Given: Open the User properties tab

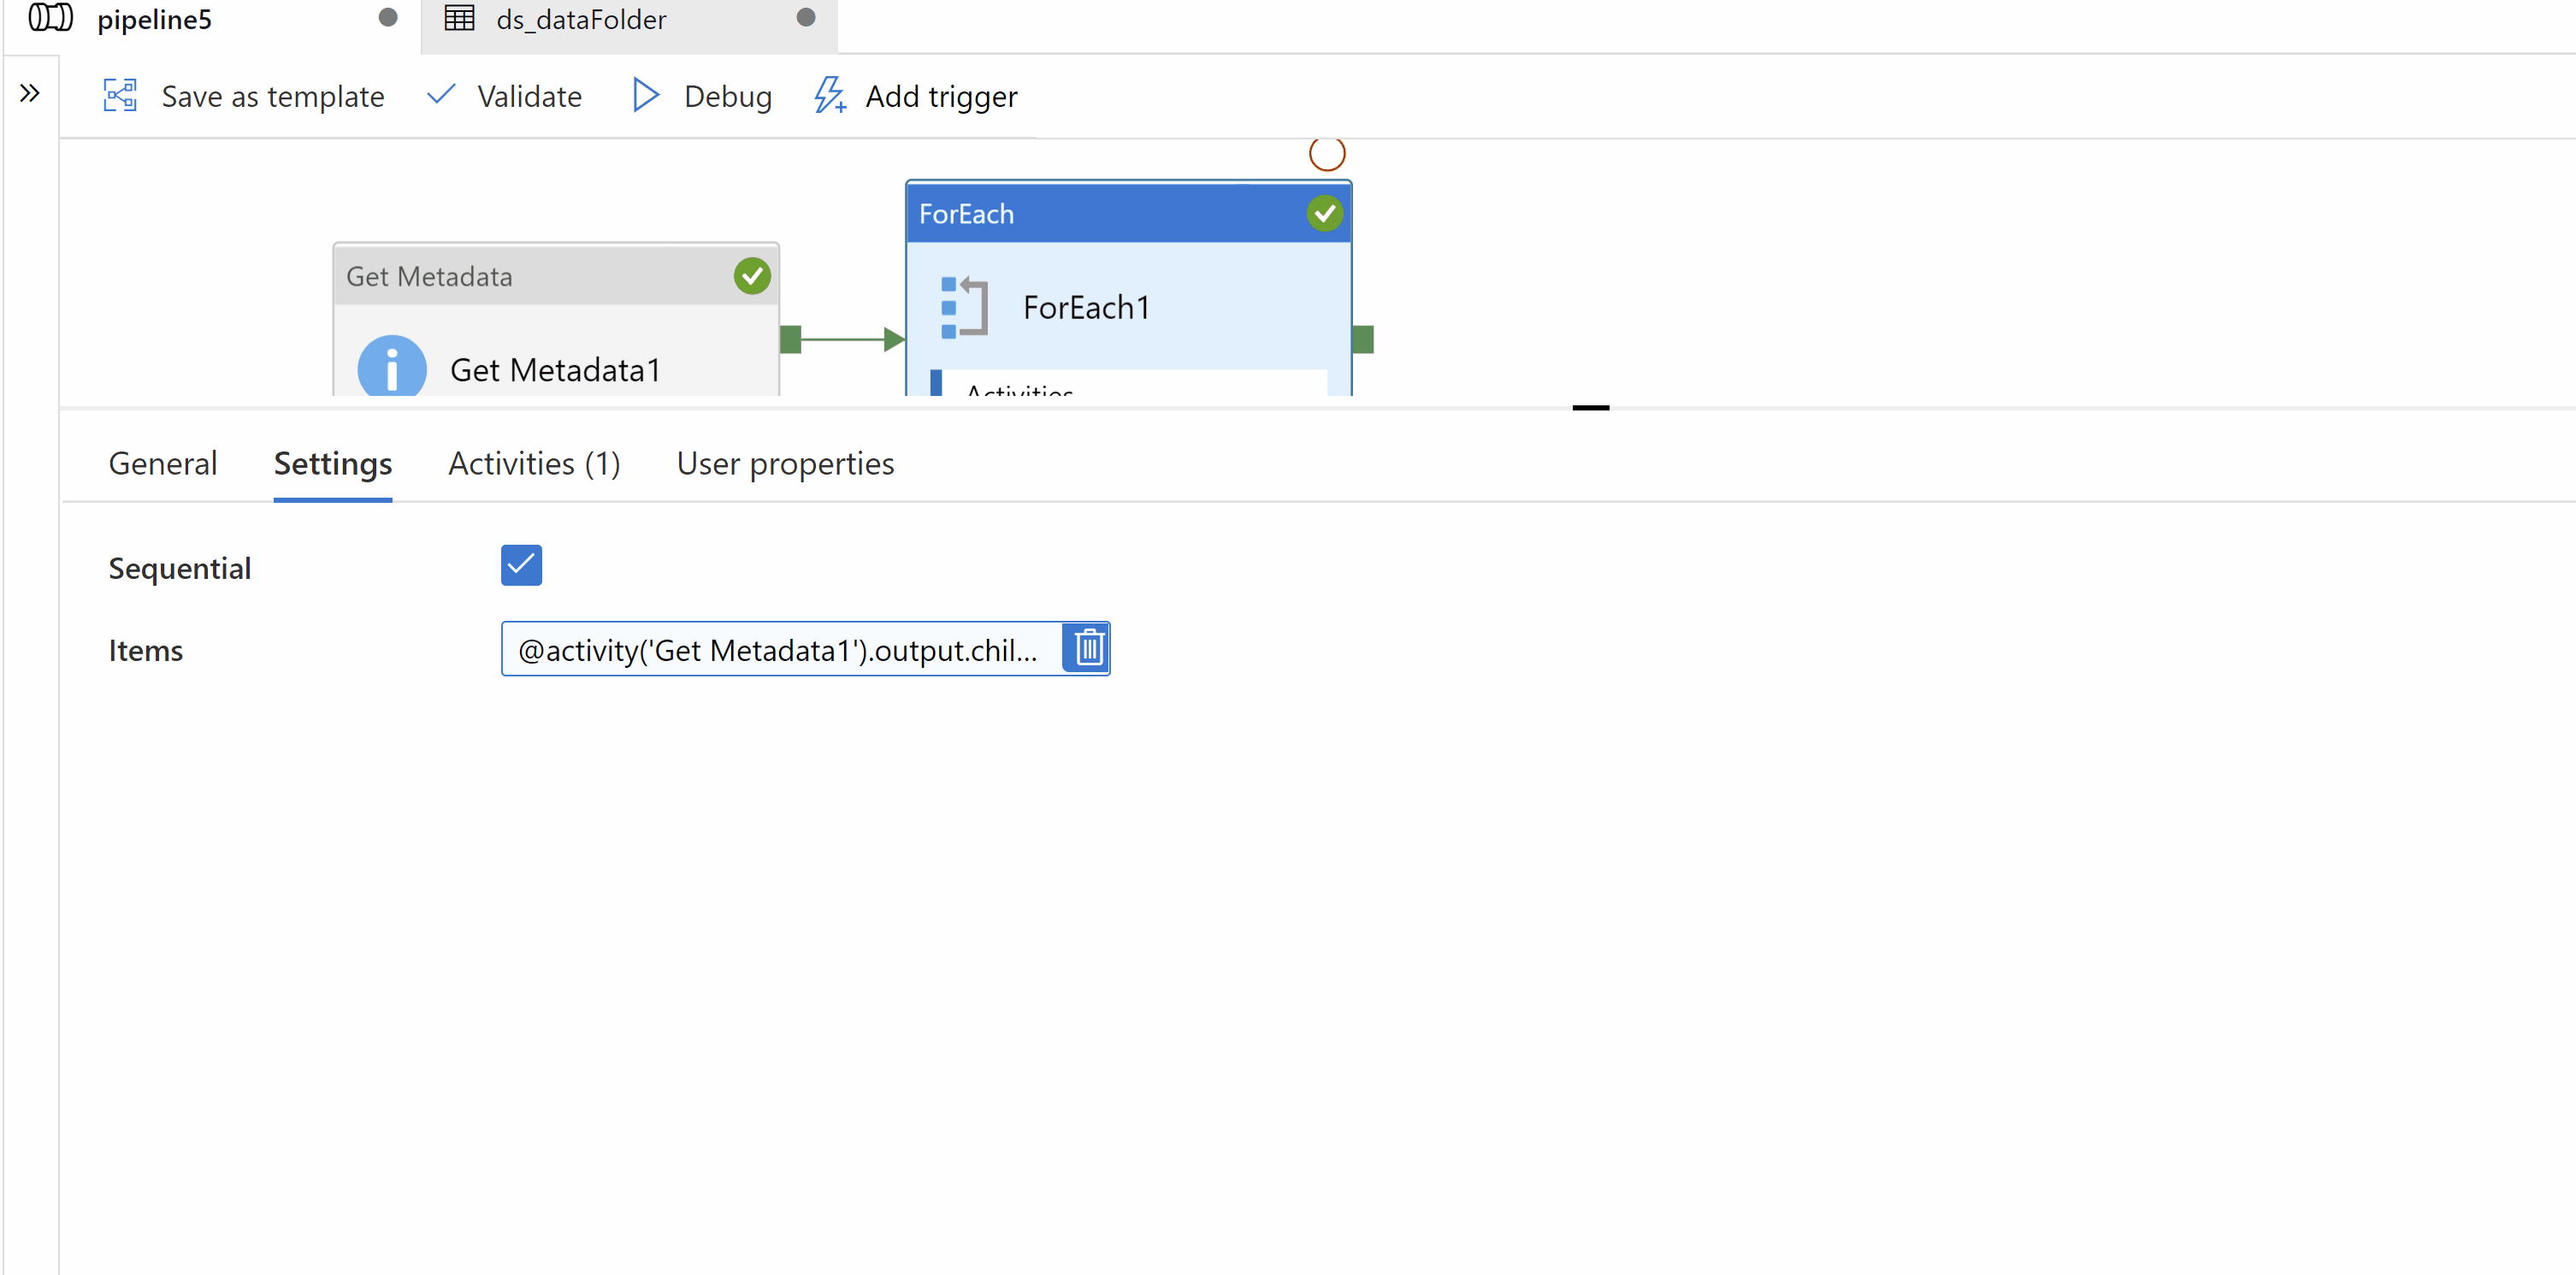Looking at the screenshot, I should coord(785,464).
